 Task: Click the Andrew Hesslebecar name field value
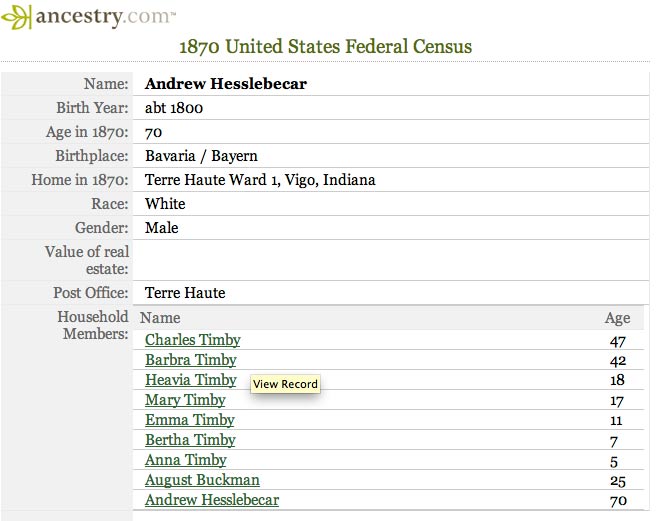(225, 84)
